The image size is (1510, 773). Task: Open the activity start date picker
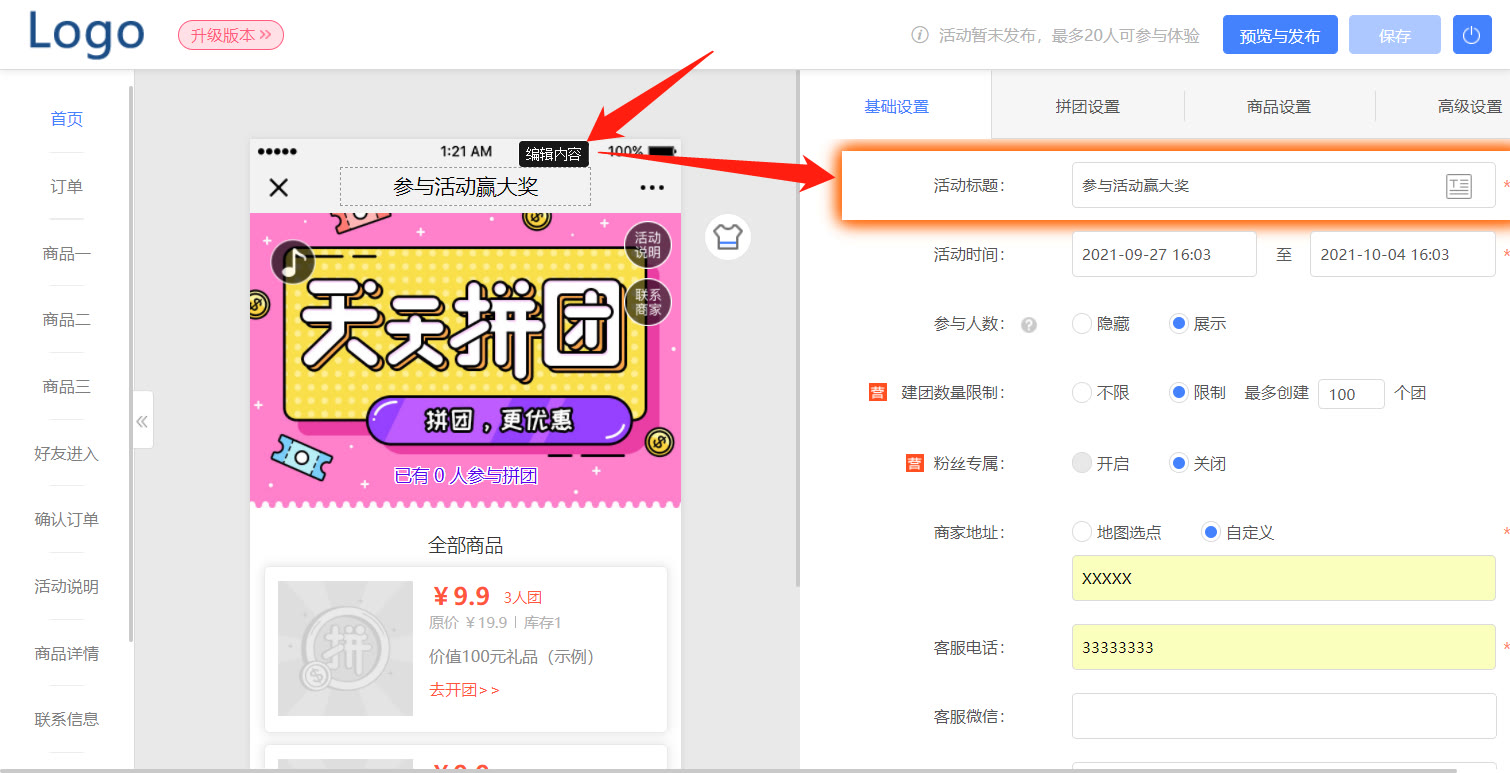pyautogui.click(x=1163, y=254)
